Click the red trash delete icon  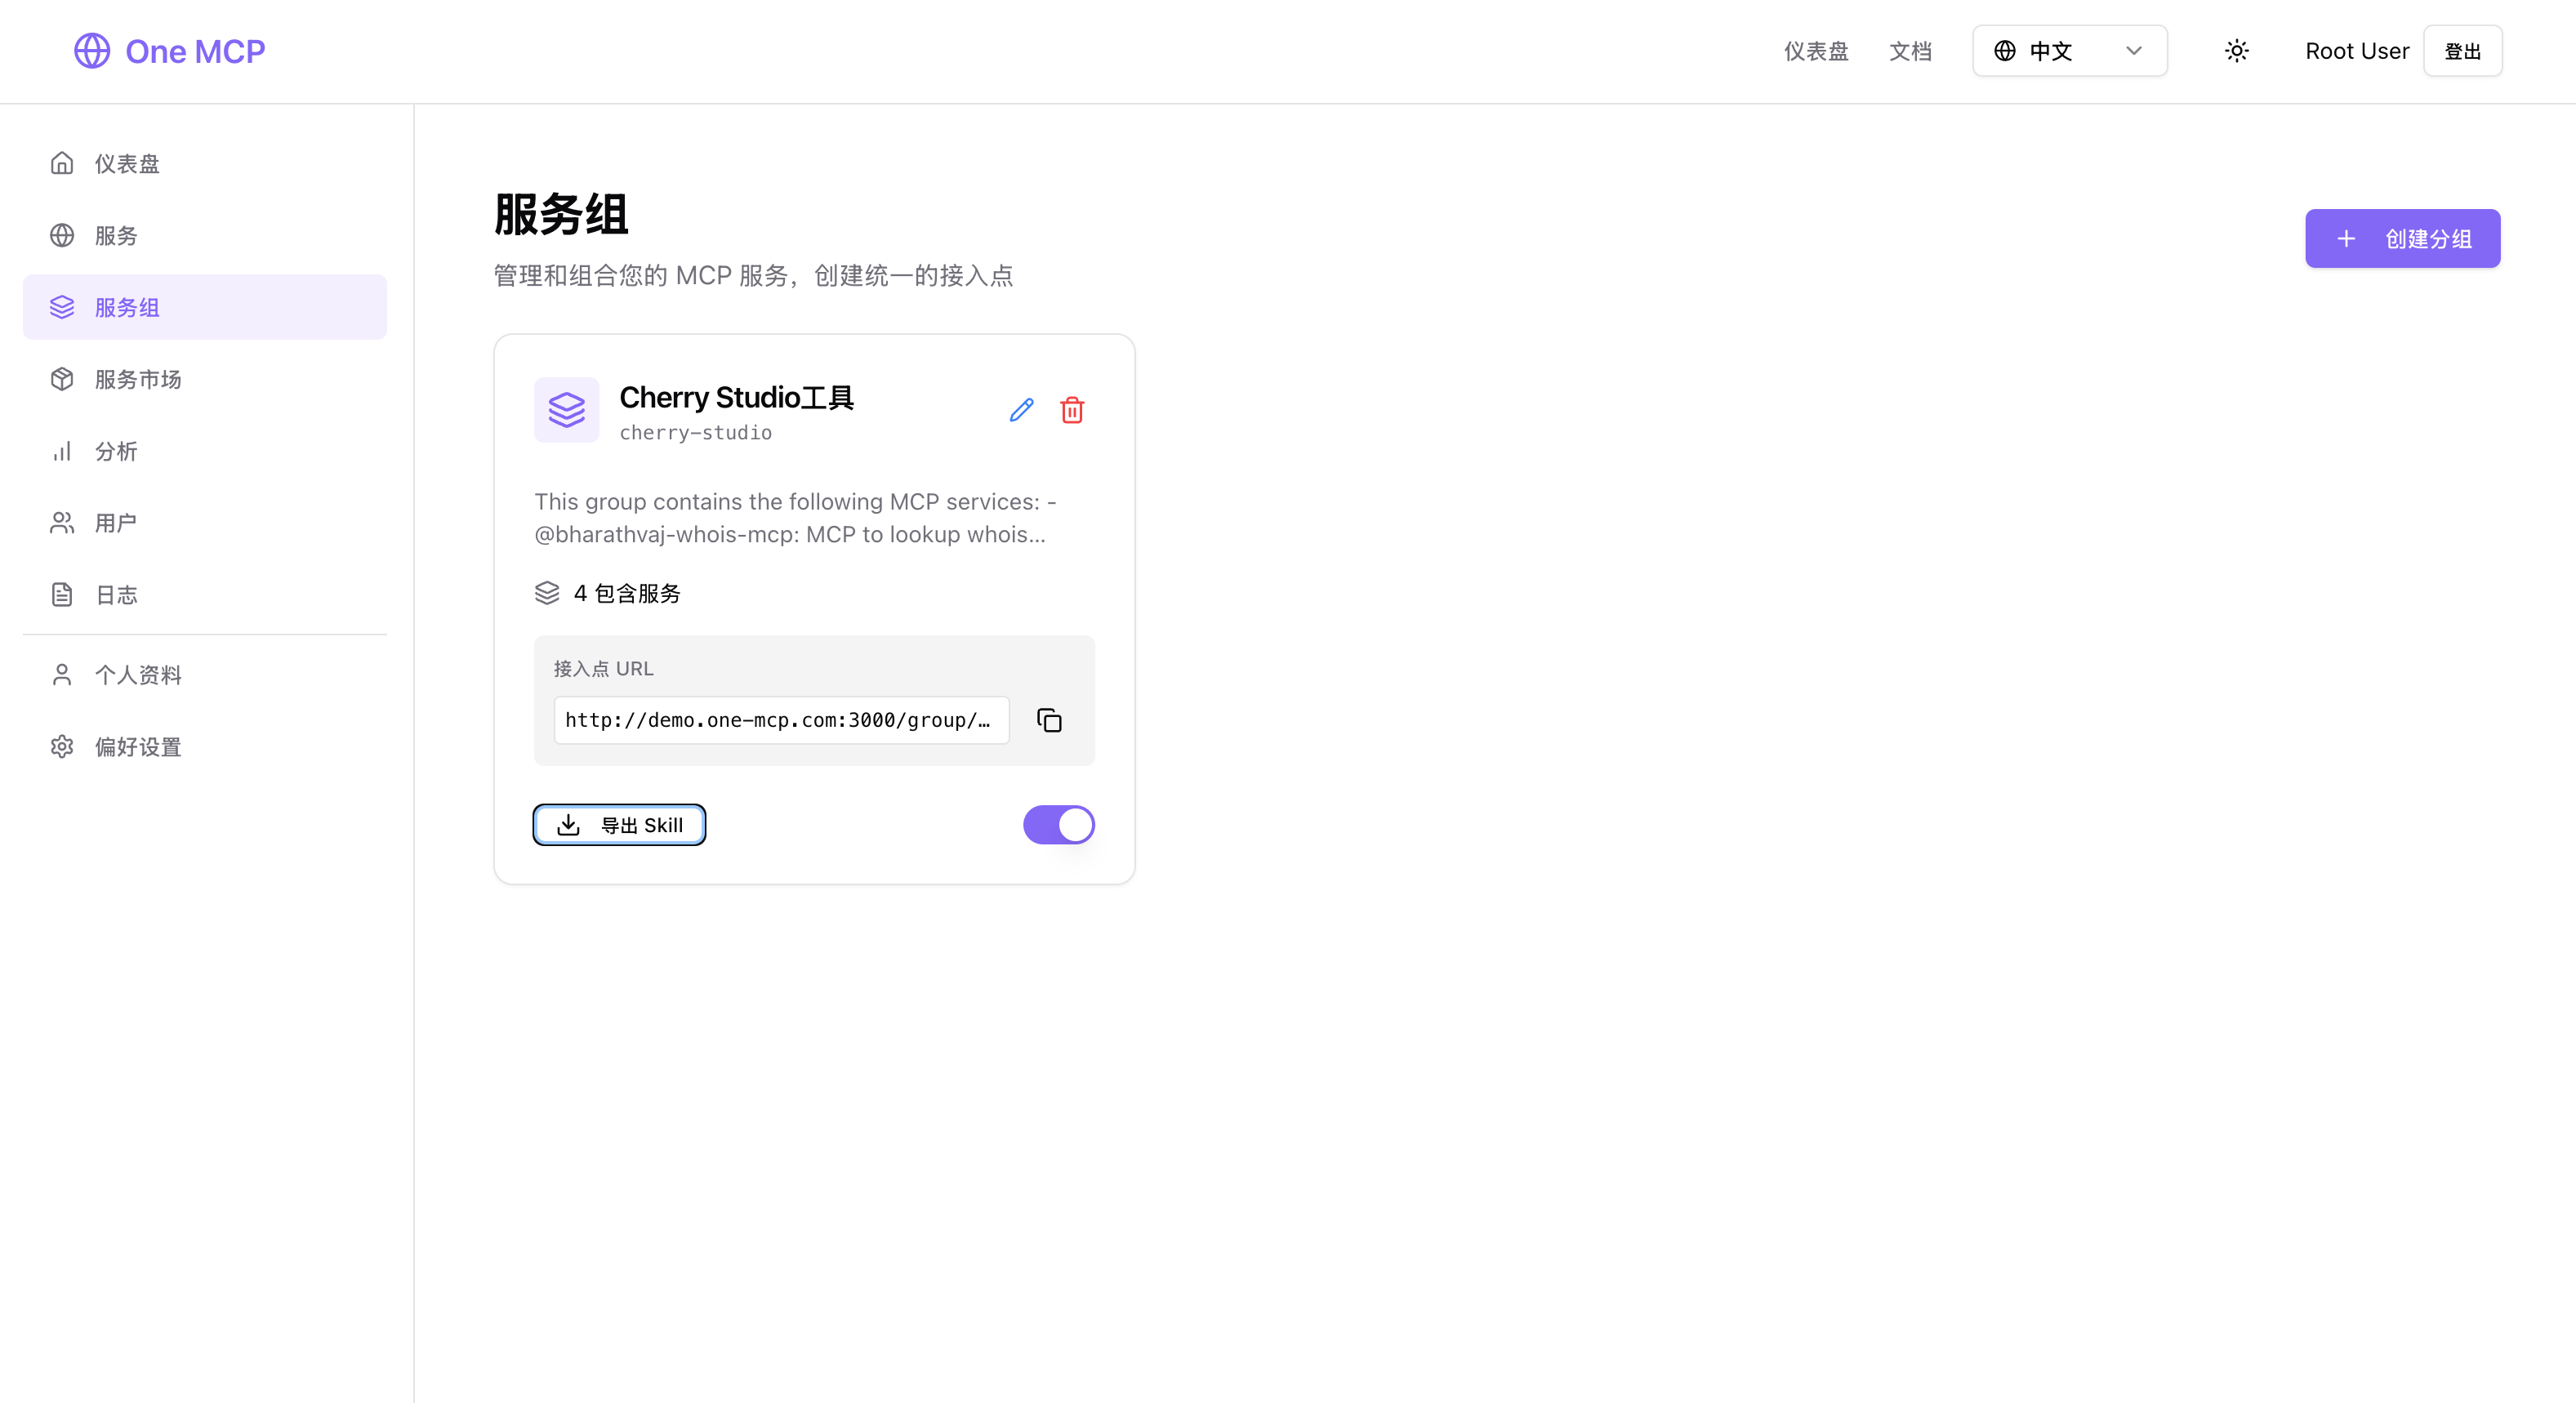(x=1072, y=410)
